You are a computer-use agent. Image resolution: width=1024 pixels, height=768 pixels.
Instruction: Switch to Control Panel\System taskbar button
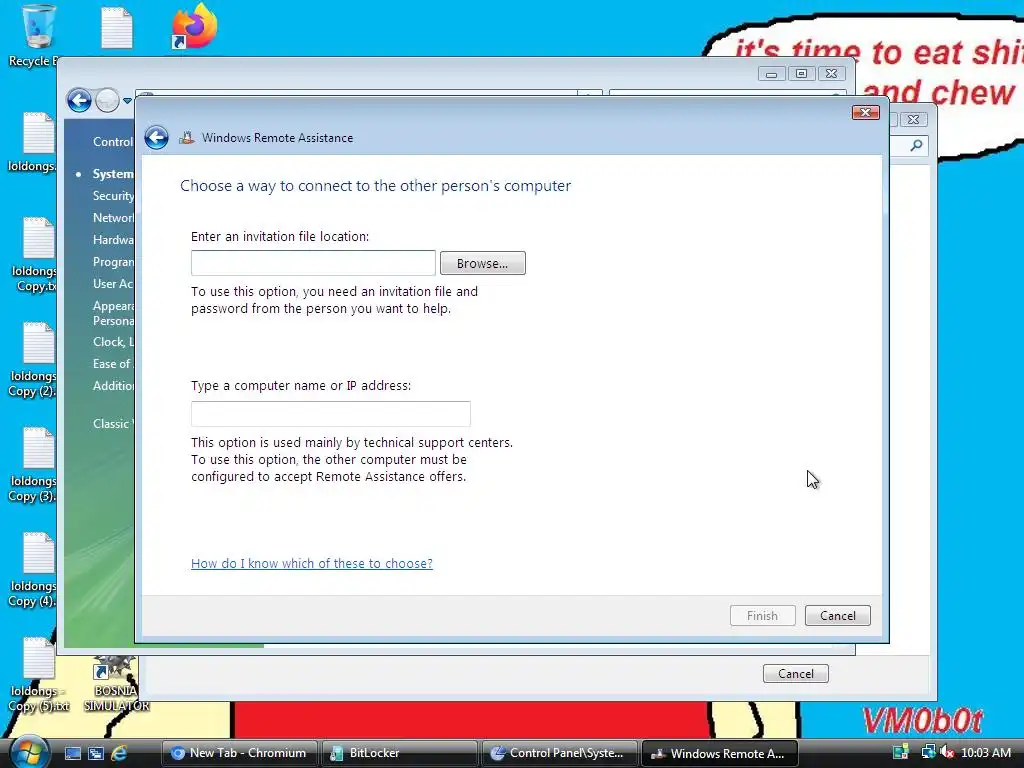point(559,753)
